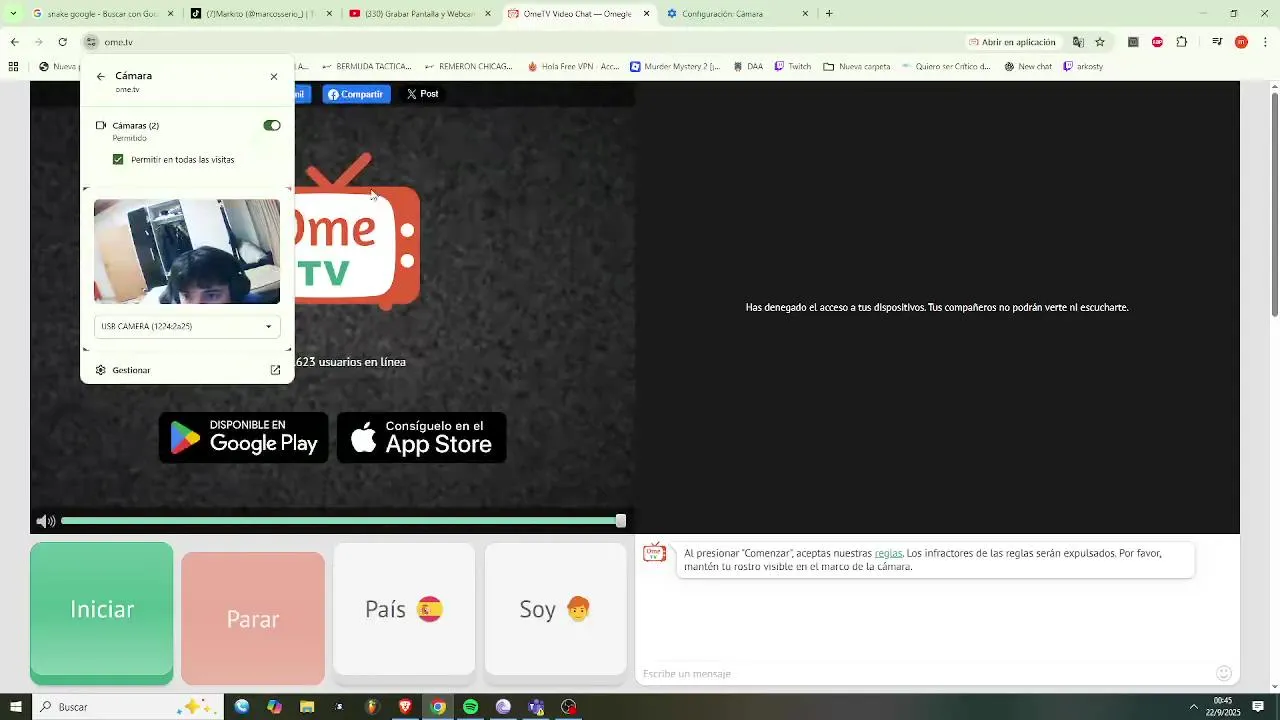Mute the volume speaker icon

pyautogui.click(x=45, y=521)
